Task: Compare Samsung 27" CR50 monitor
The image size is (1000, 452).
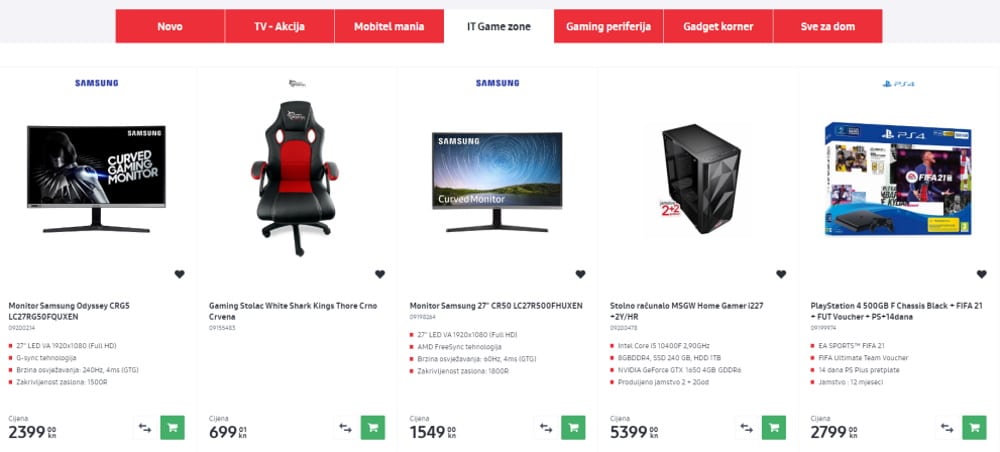Action: tap(546, 428)
